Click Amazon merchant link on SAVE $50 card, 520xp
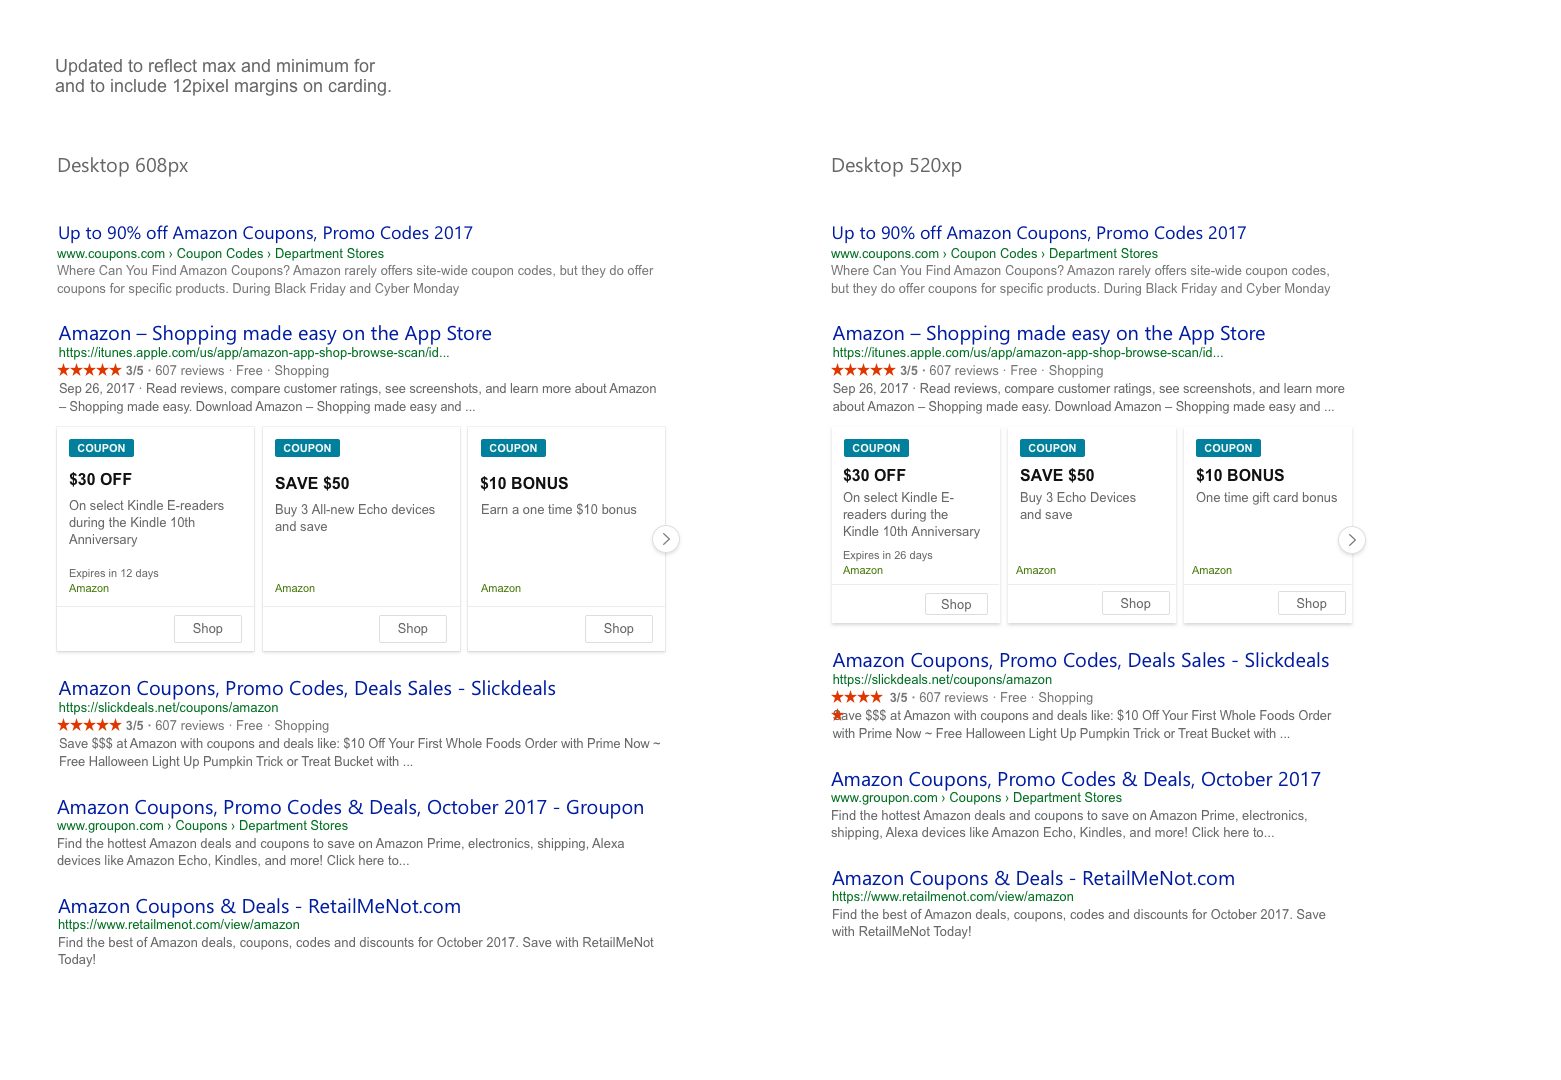Screen dimensions: 1561x1080 pyautogui.click(x=1036, y=570)
